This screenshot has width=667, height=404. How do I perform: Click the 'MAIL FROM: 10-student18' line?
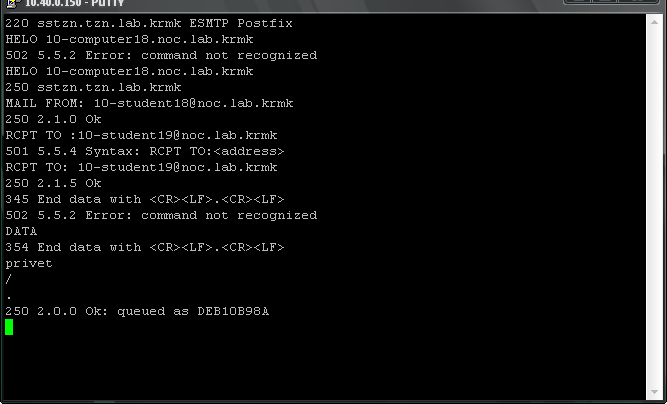coord(149,103)
